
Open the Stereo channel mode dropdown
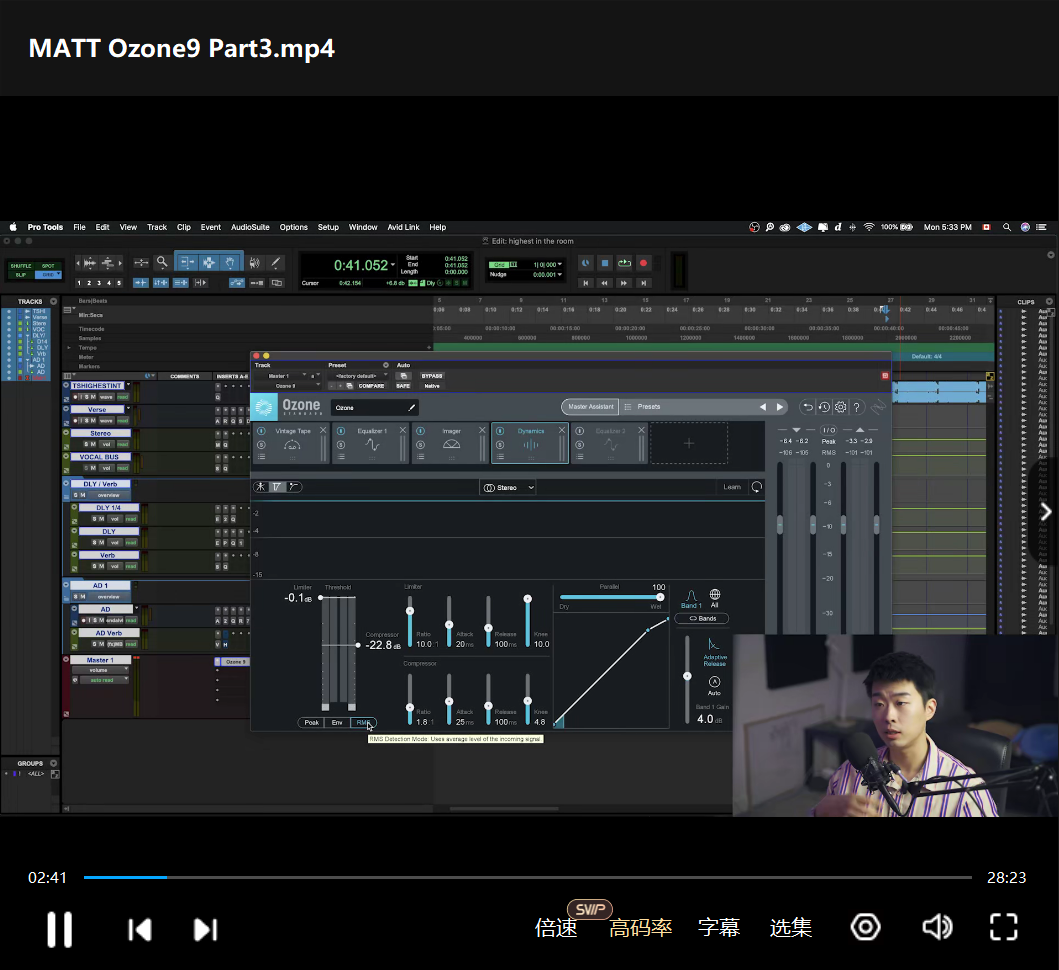click(x=508, y=488)
